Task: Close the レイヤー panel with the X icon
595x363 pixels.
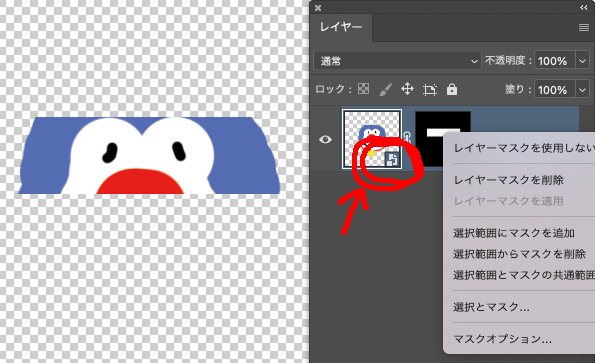Action: 318,8
